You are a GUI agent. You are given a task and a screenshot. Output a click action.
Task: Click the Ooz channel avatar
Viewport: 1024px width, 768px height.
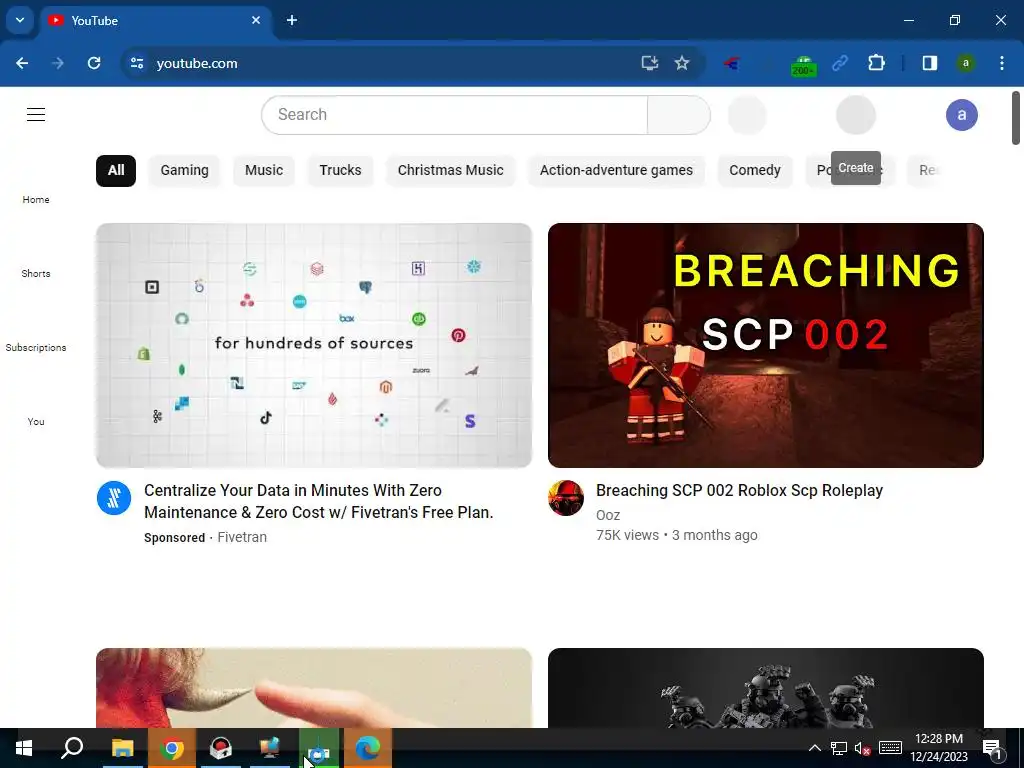(566, 498)
